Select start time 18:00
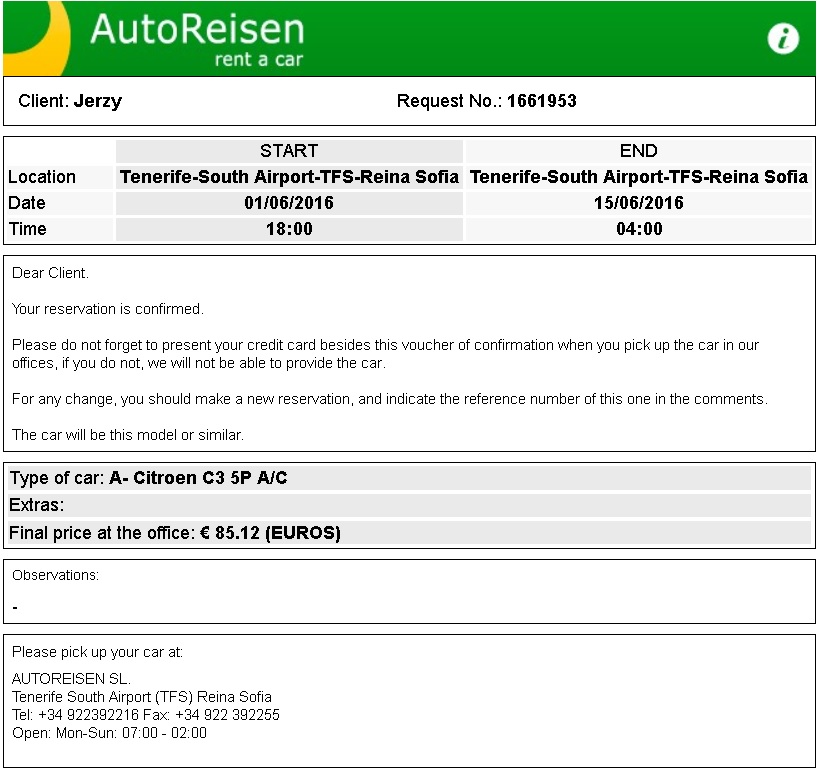822x768 pixels. [289, 229]
